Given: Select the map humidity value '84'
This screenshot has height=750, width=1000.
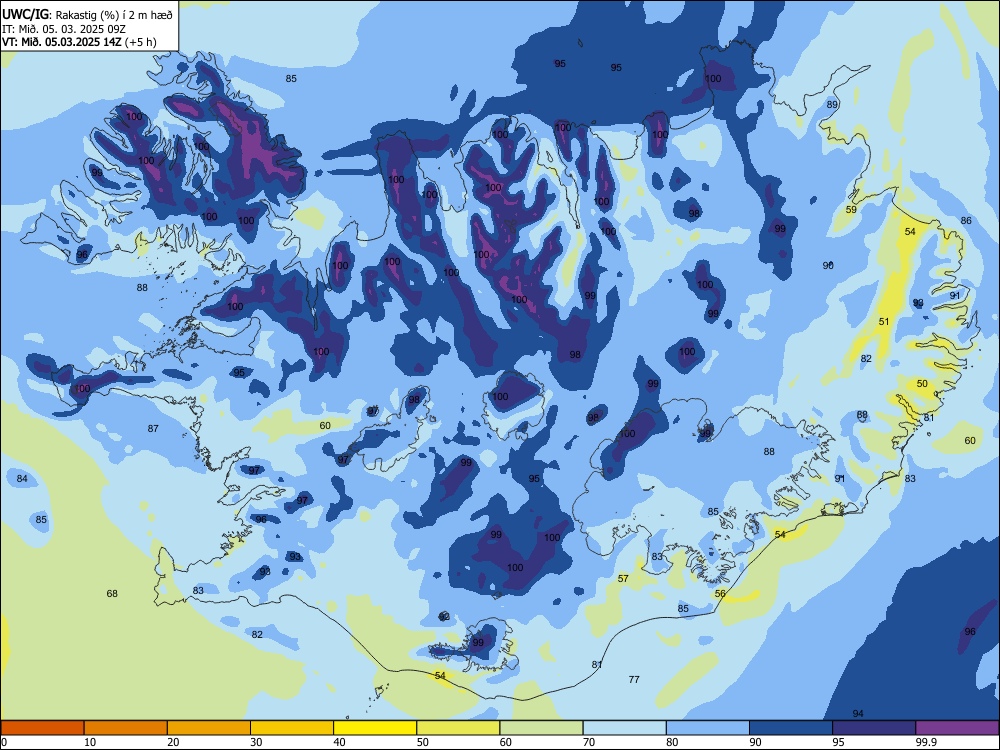Looking at the screenshot, I should (x=22, y=478).
